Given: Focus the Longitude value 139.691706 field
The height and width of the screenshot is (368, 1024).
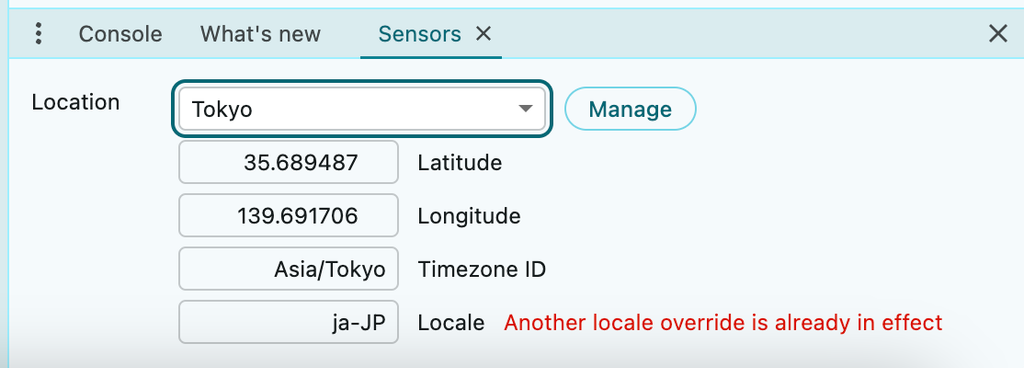Looking at the screenshot, I should point(288,215).
